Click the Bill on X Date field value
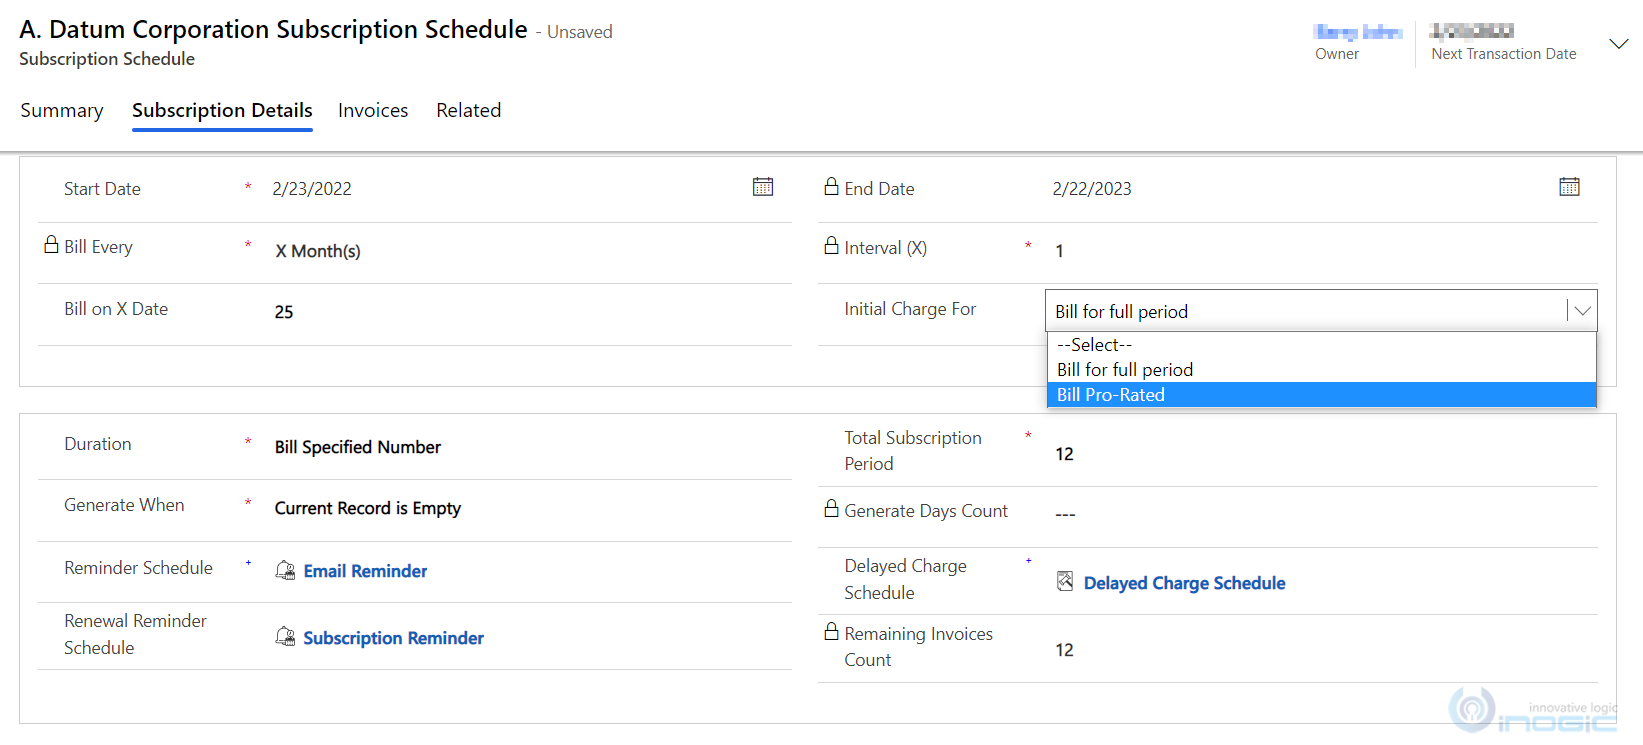The height and width of the screenshot is (745, 1643). pos(284,312)
